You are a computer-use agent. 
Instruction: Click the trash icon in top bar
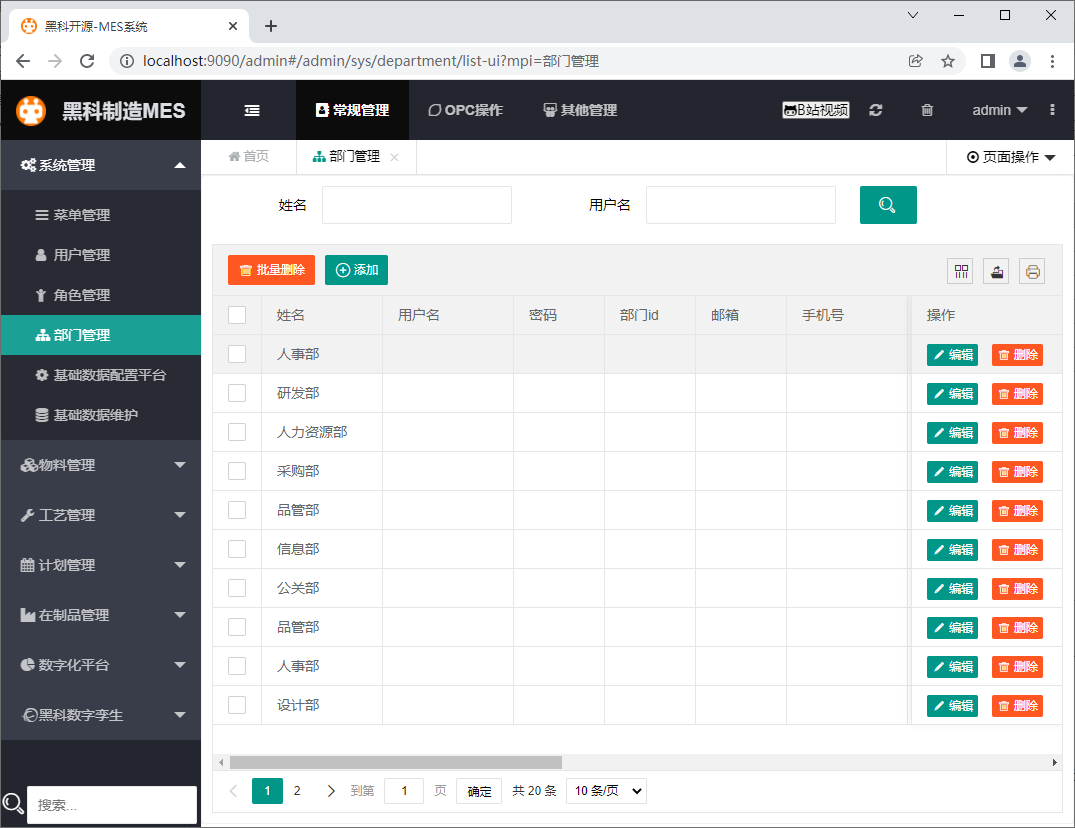pyautogui.click(x=927, y=110)
